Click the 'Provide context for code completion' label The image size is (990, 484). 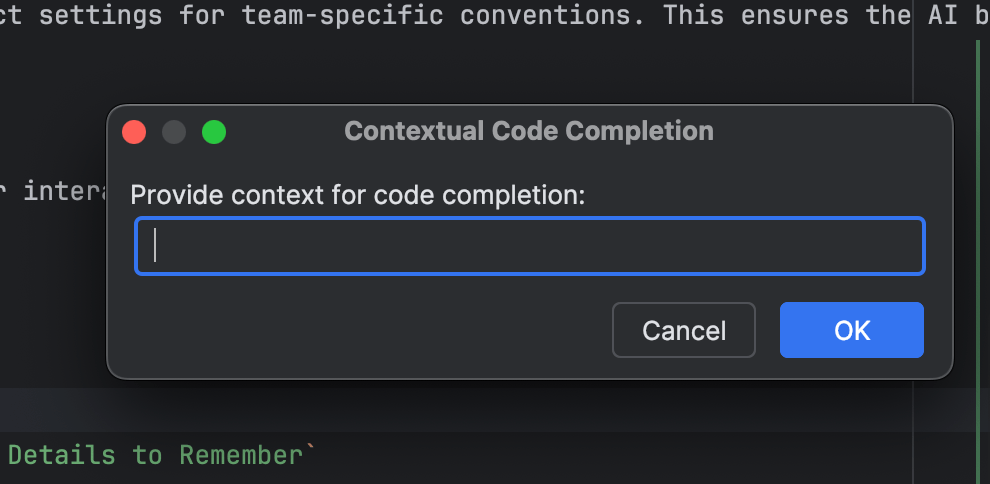coord(357,195)
